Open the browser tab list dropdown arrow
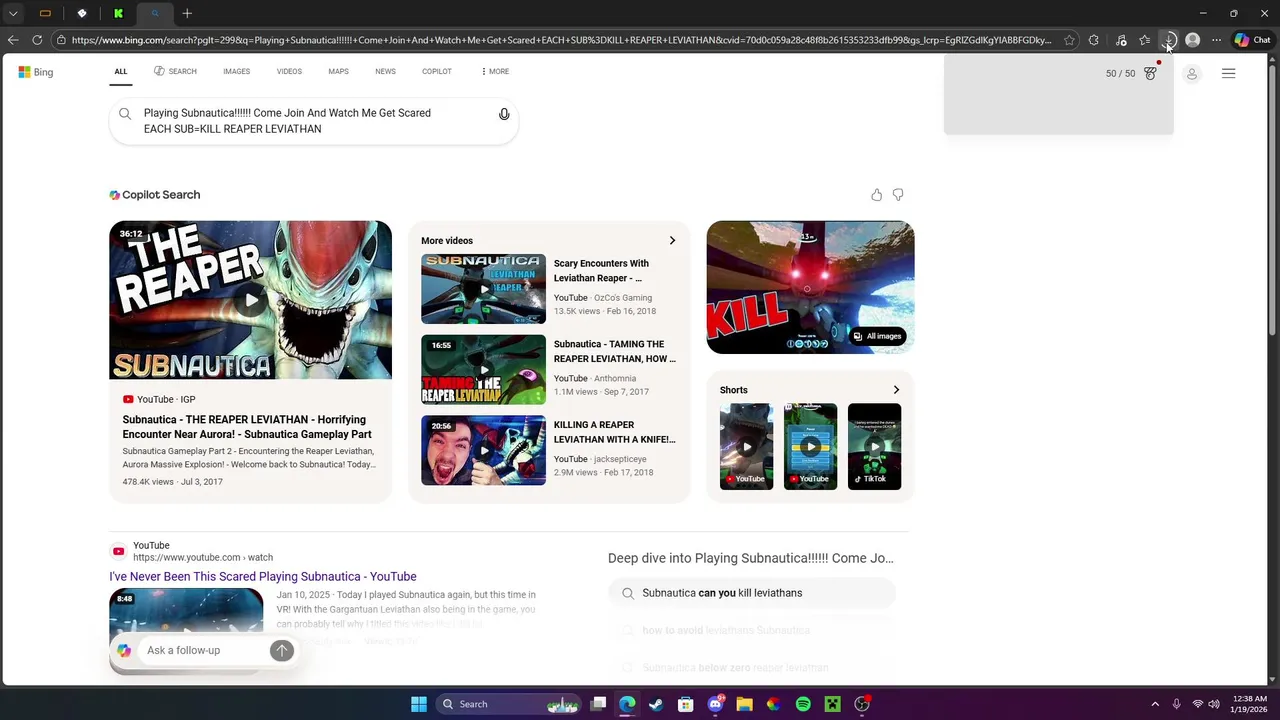Viewport: 1280px width, 720px height. [x=13, y=13]
